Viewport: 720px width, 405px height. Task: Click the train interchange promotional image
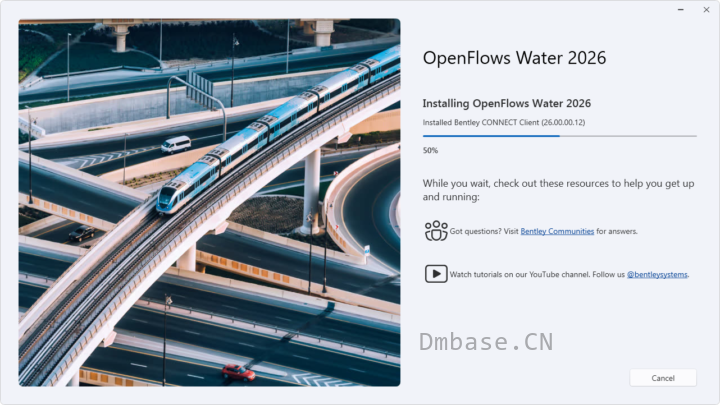pos(209,202)
